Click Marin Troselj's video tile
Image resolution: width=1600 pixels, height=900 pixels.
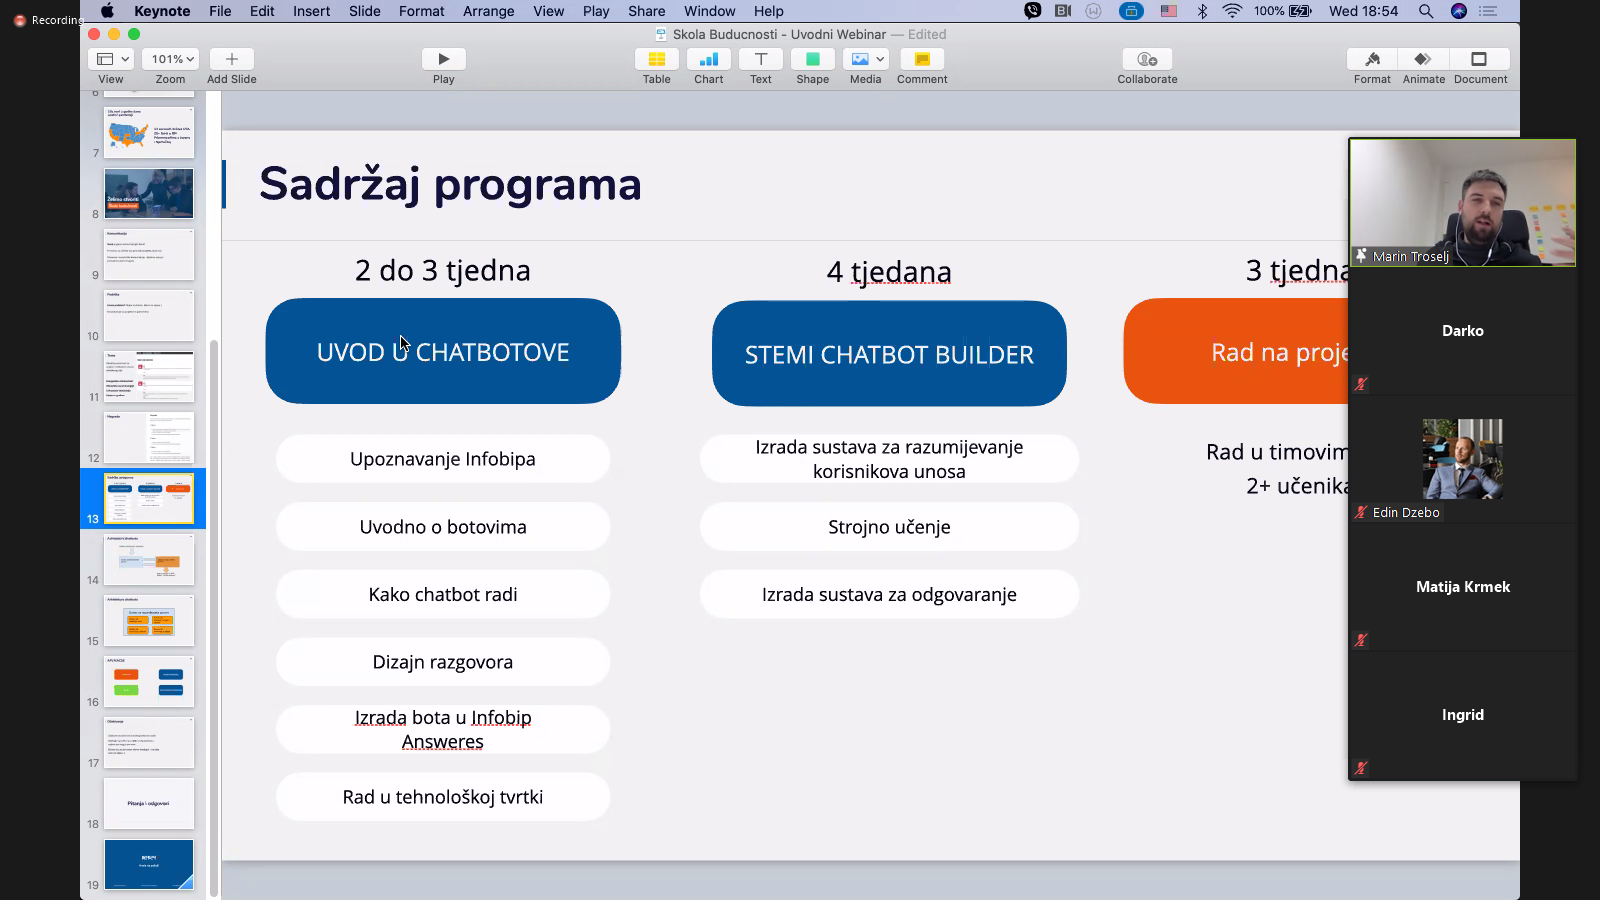coord(1462,203)
